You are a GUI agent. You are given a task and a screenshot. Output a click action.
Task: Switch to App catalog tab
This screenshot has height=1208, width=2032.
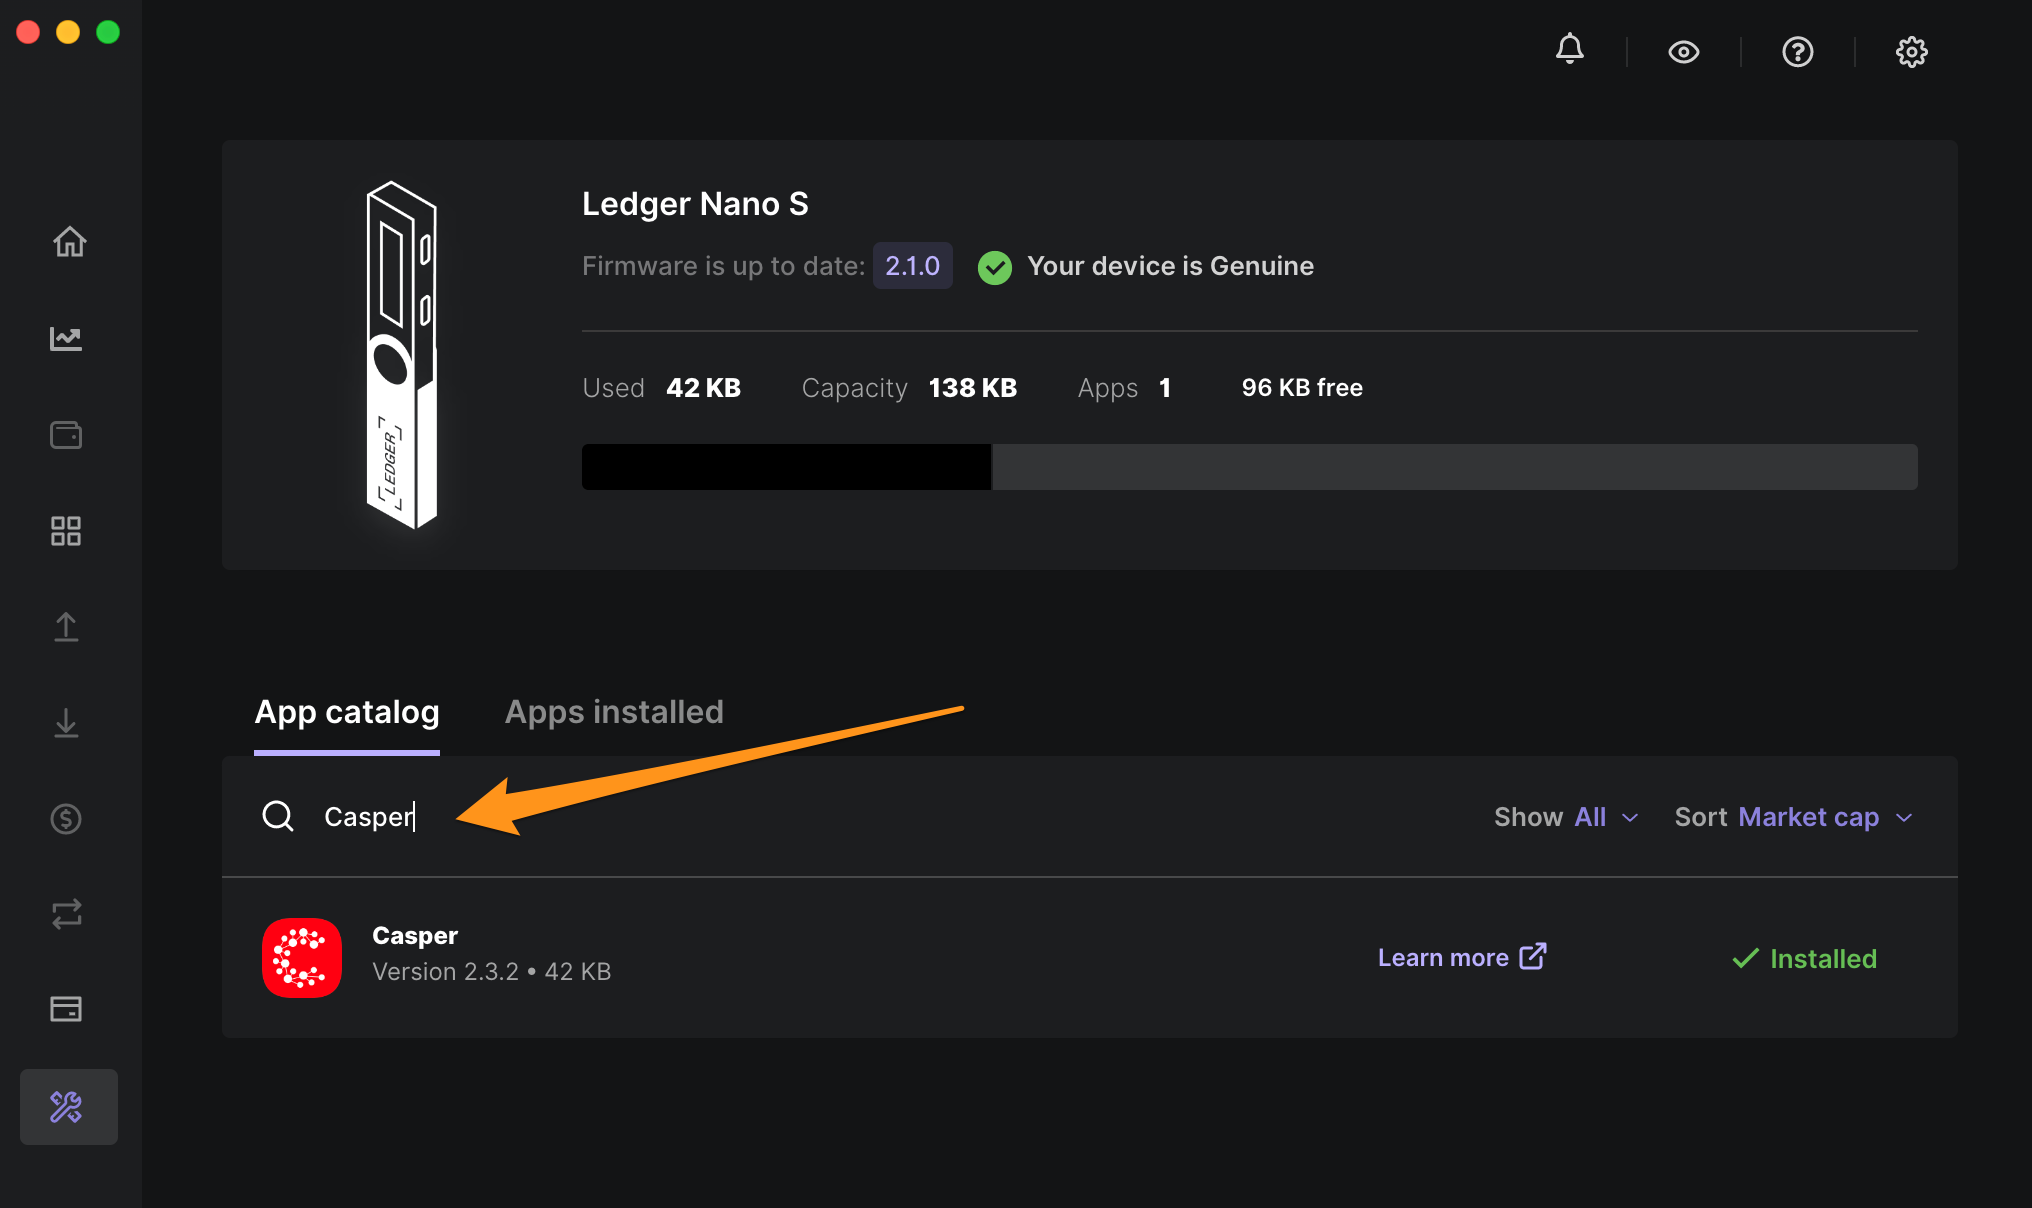pyautogui.click(x=347, y=710)
